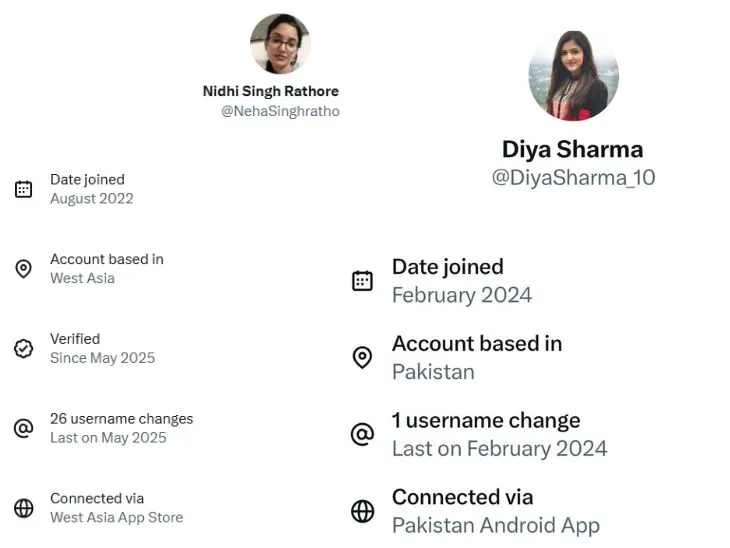Select the Verified Since May 2025 entry
This screenshot has height=548, width=730.
[x=102, y=348]
